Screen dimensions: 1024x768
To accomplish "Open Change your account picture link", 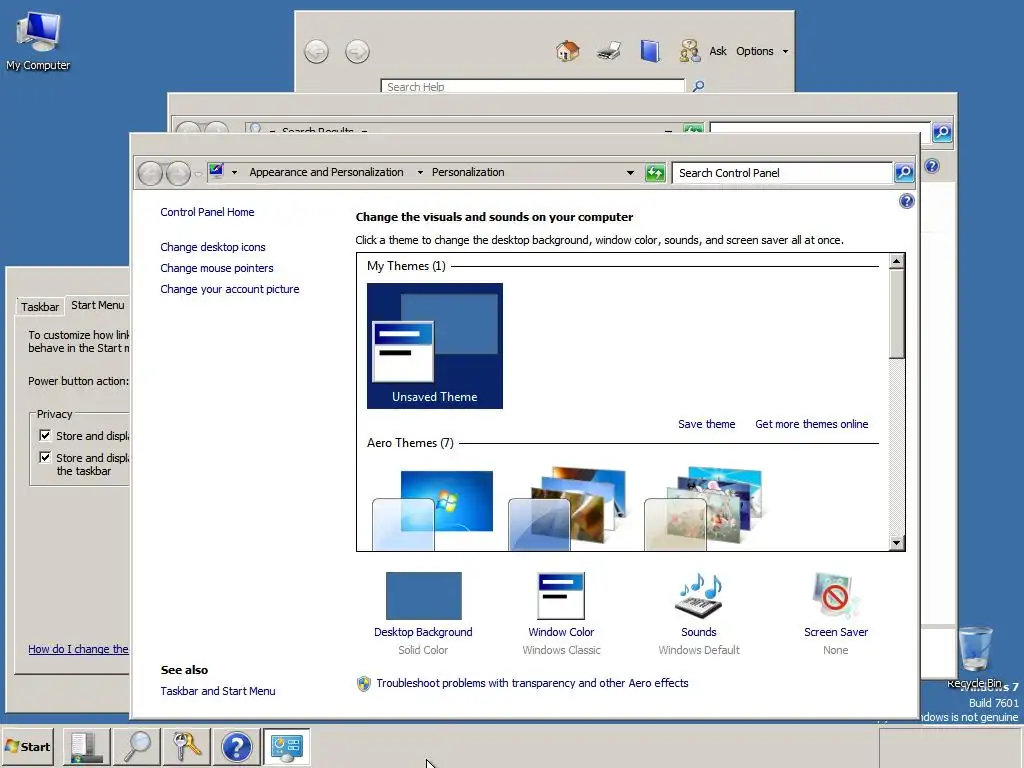I will [230, 289].
